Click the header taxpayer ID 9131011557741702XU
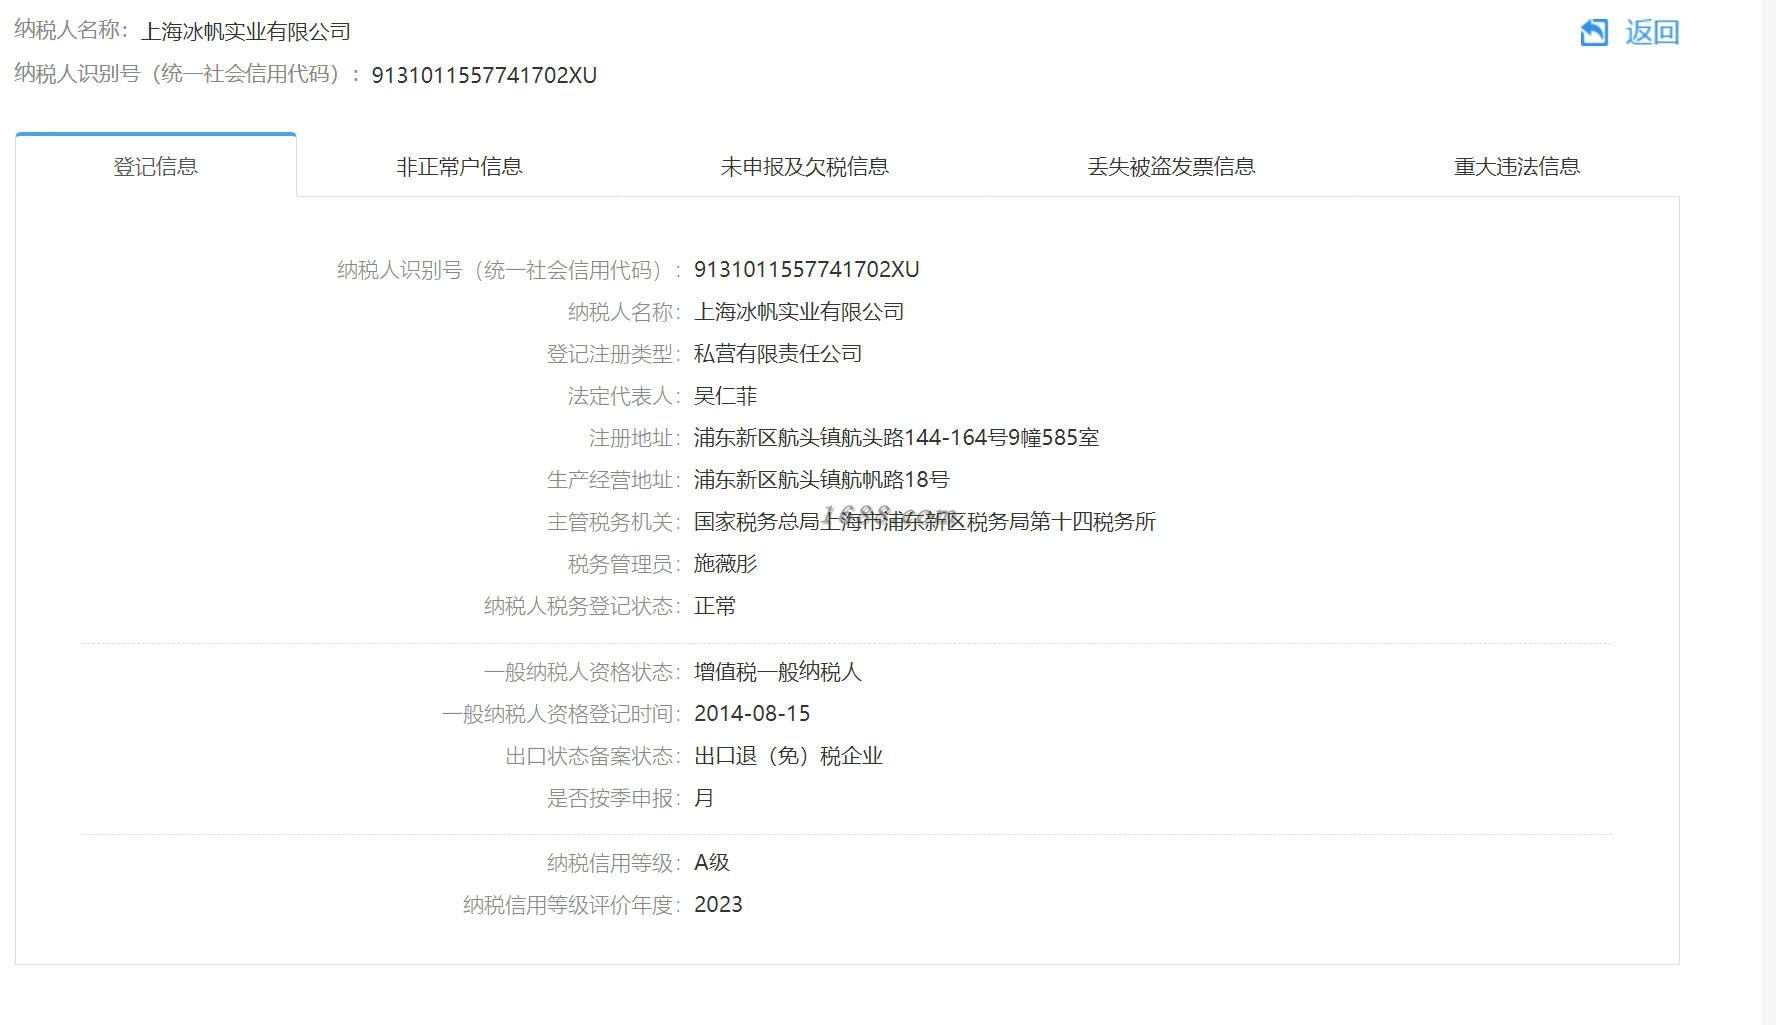The height and width of the screenshot is (1025, 1776). pyautogui.click(x=484, y=76)
